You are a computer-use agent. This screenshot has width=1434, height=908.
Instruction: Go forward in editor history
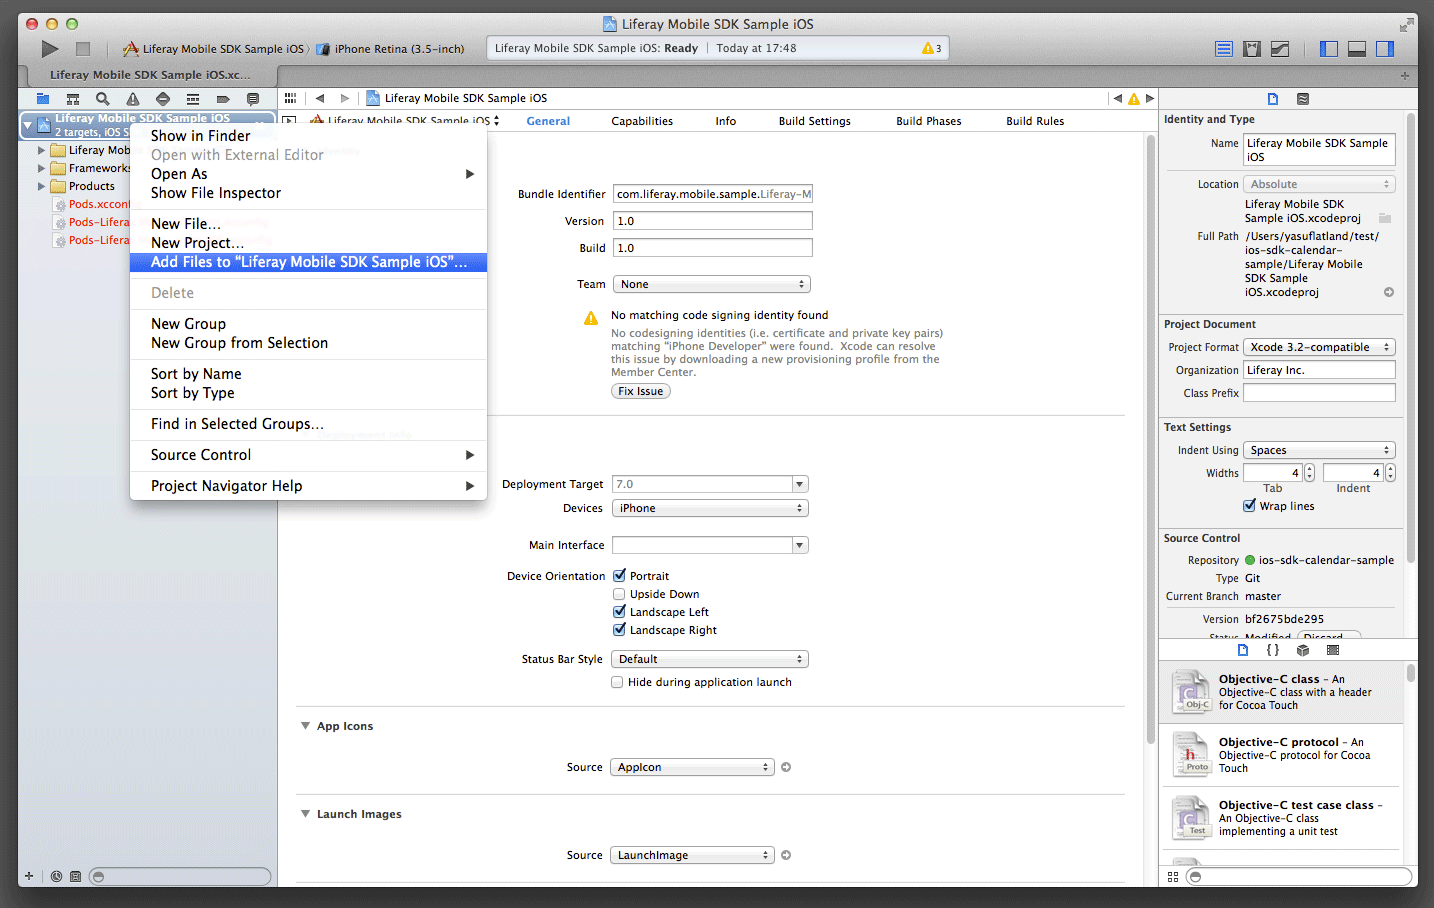coord(345,98)
